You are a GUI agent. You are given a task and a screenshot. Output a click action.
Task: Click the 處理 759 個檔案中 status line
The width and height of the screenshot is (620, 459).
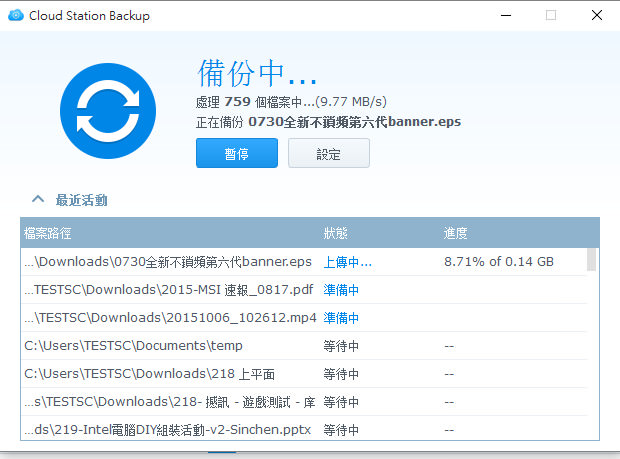click(291, 102)
